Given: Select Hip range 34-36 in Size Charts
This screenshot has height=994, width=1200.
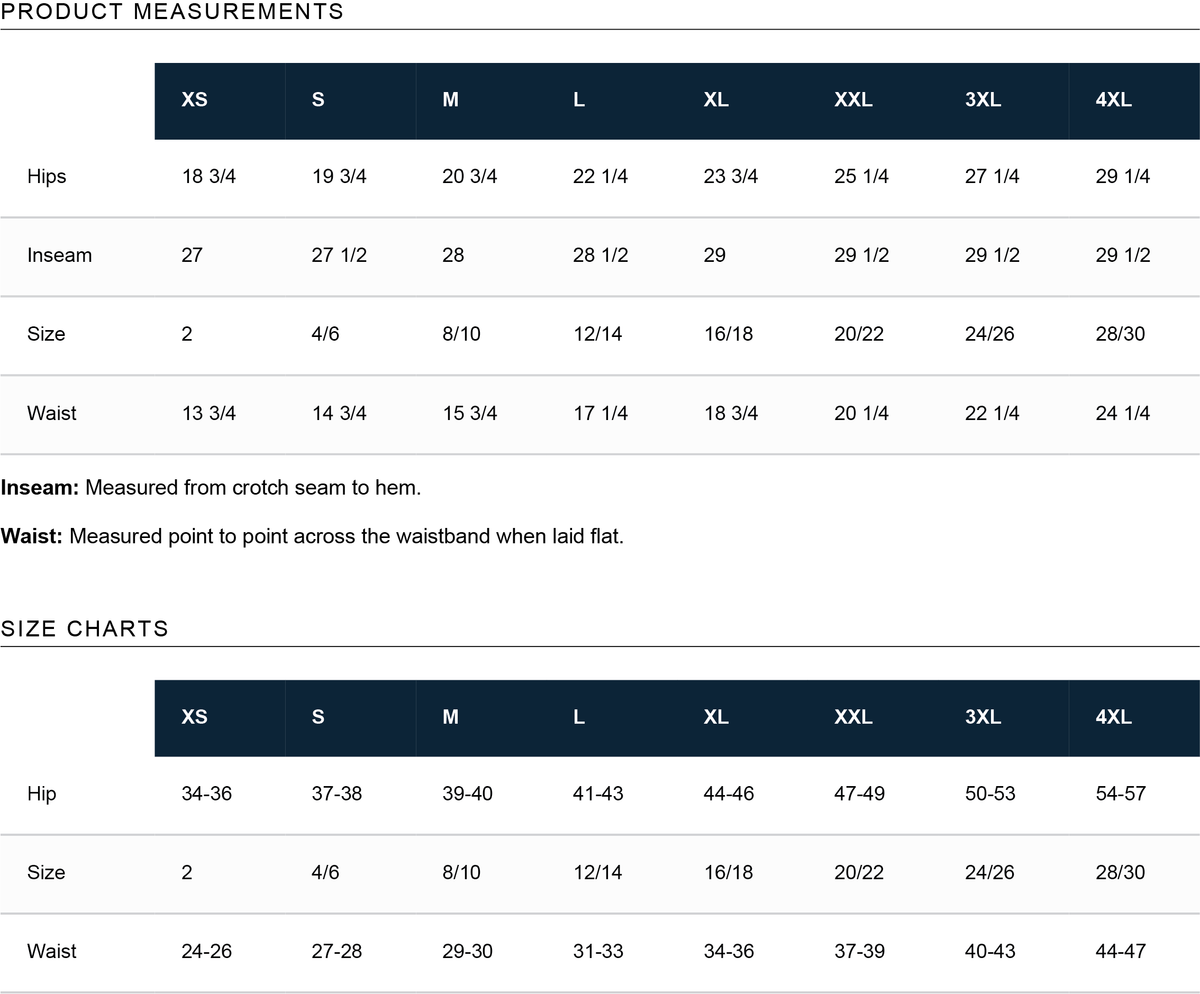Looking at the screenshot, I should point(206,794).
